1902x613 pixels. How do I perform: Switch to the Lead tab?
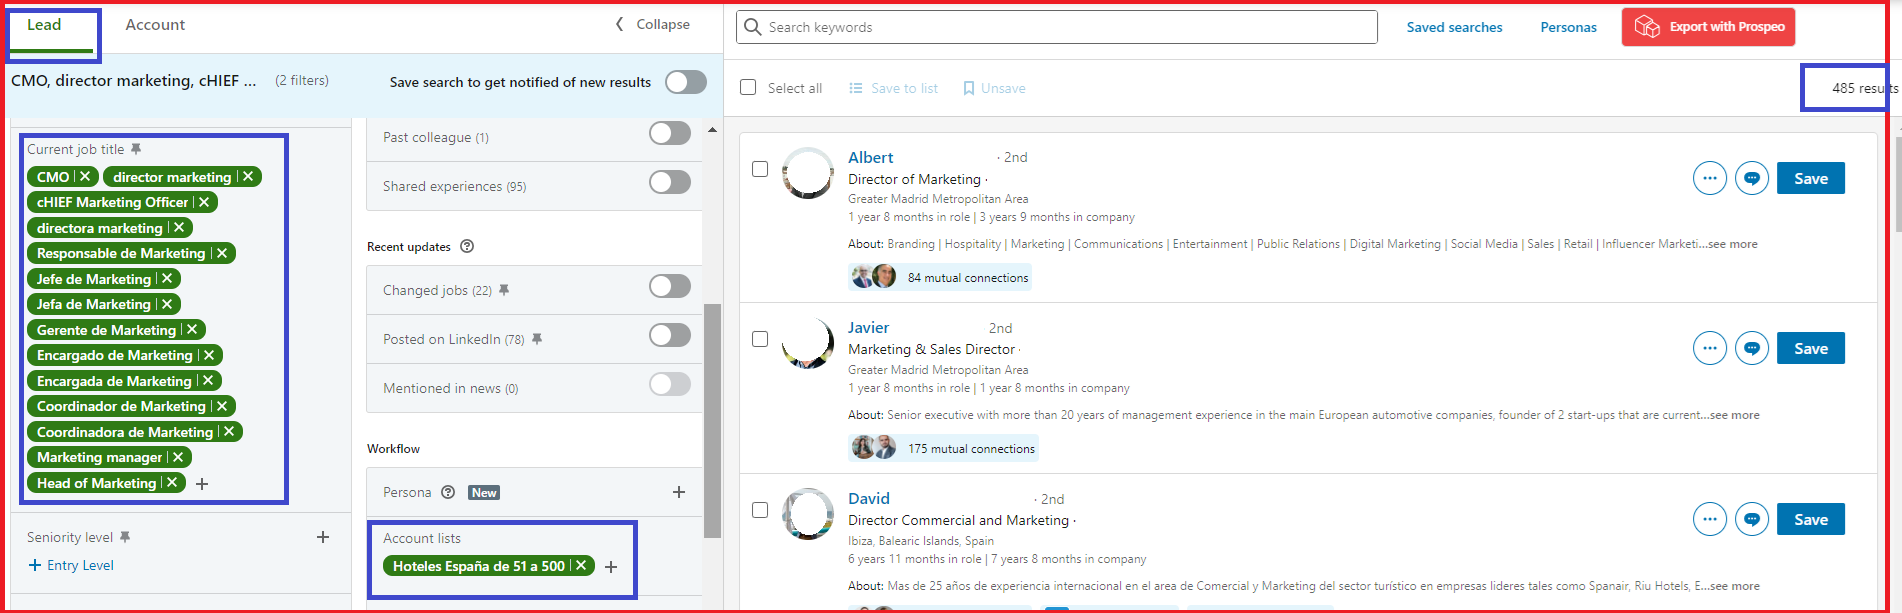pyautogui.click(x=44, y=25)
